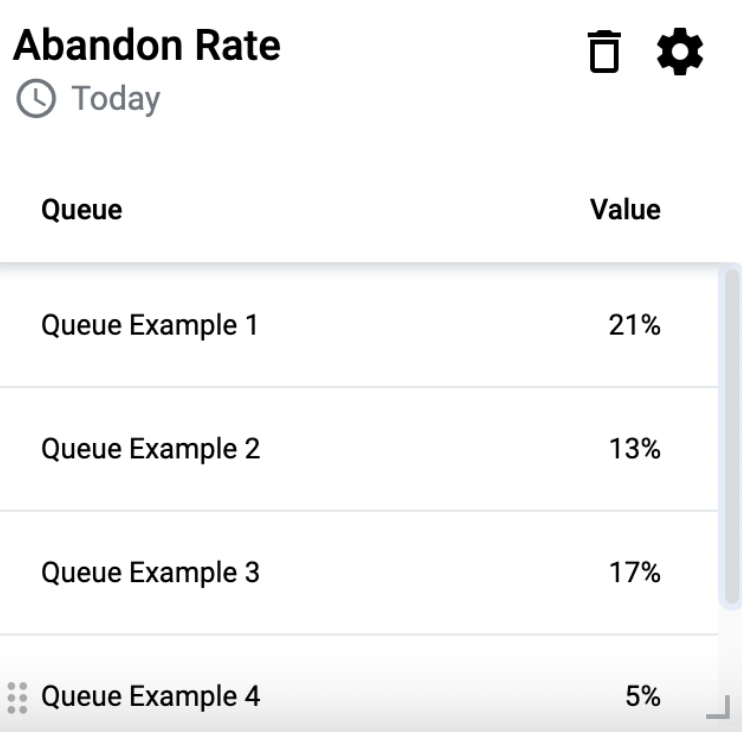Viewport: 742px width, 732px height.
Task: Delete the Abandon Rate widget with trash icon
Action: (604, 52)
